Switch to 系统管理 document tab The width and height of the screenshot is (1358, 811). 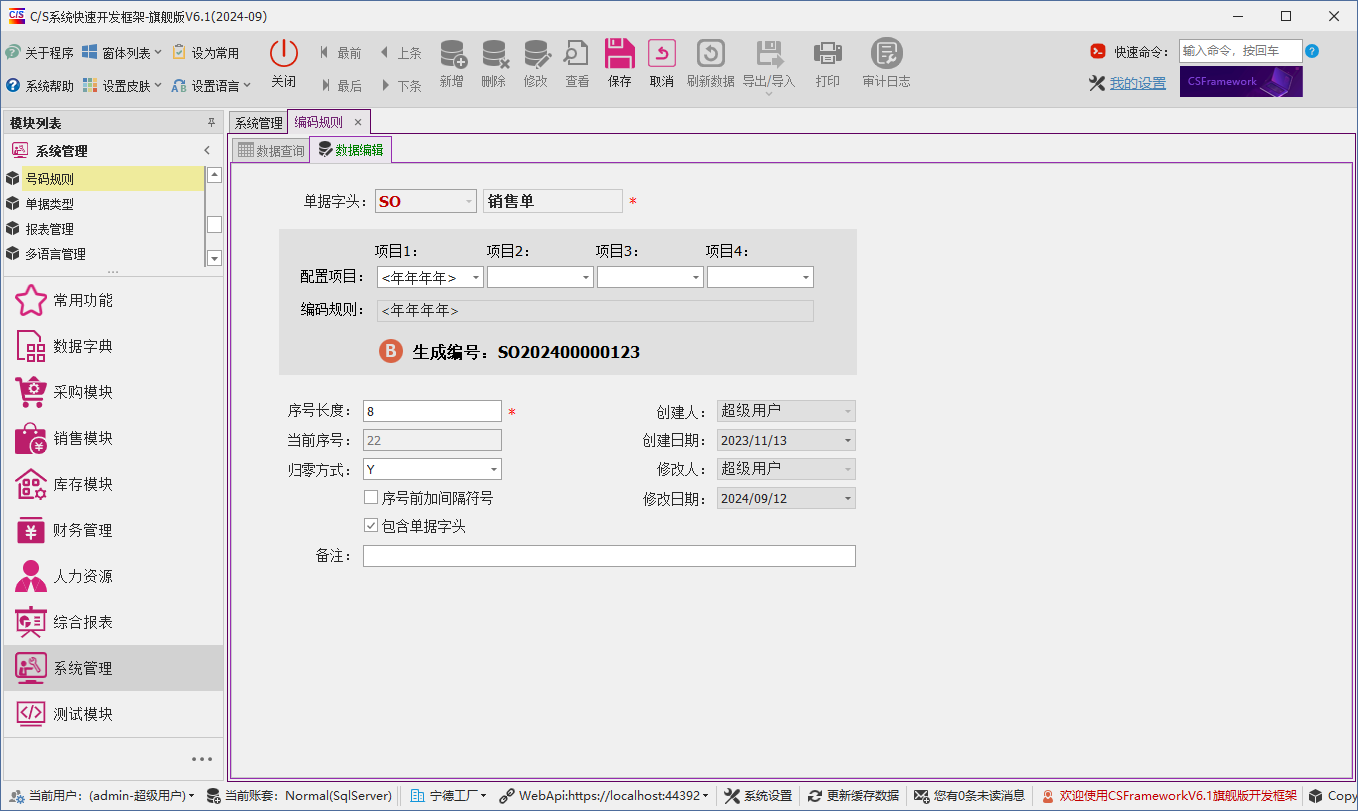[258, 123]
